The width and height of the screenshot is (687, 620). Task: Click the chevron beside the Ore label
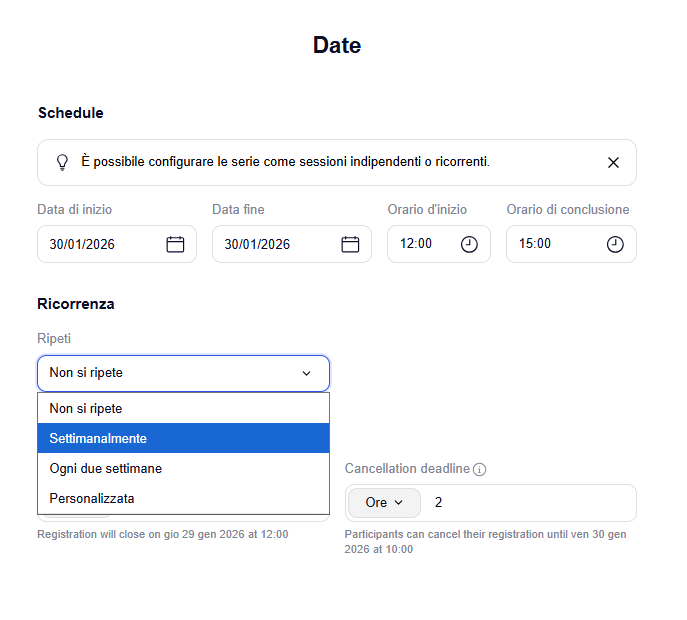[x=399, y=502]
